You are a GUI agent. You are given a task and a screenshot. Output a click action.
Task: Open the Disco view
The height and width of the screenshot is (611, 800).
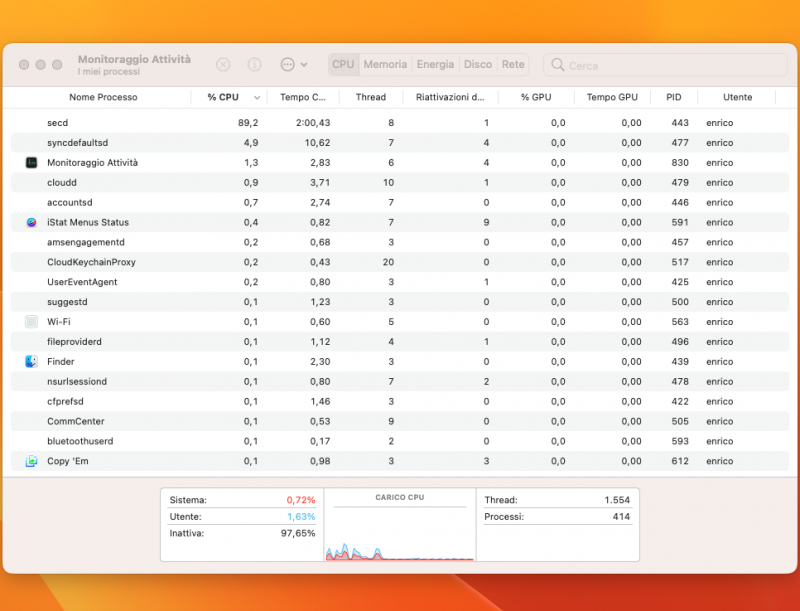[478, 64]
